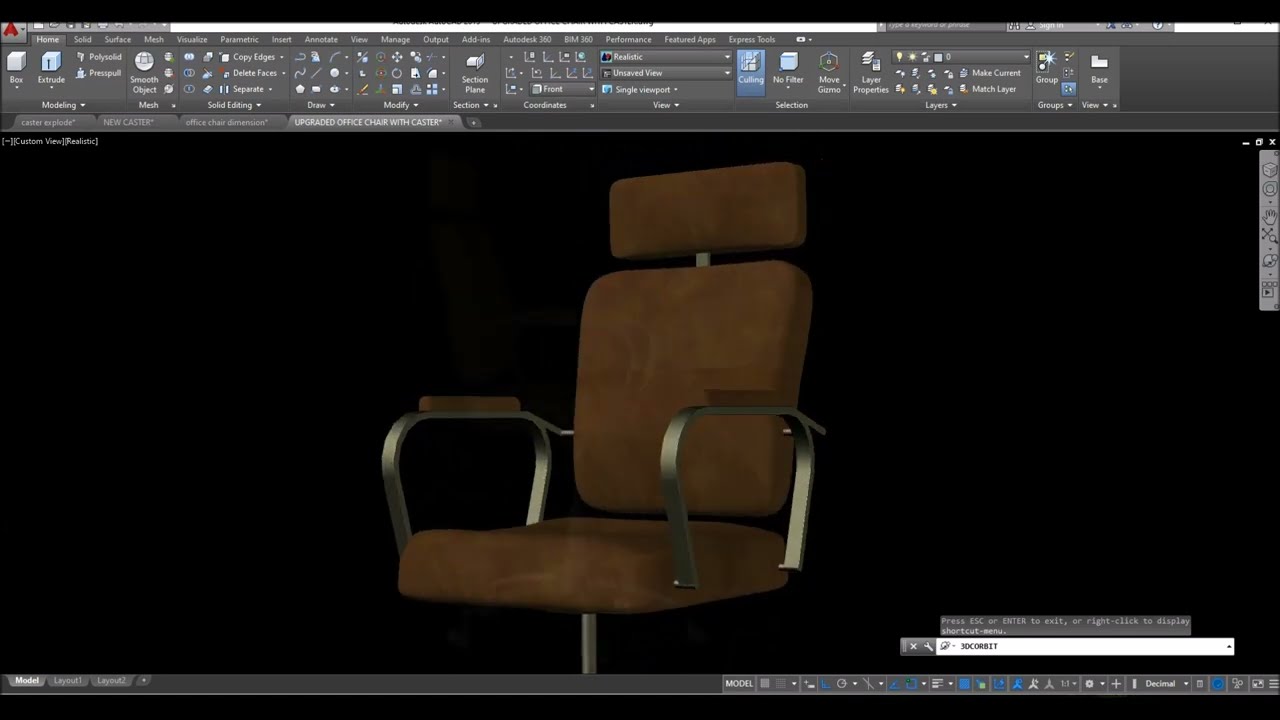Close the 'UPGRADED OFFICE CHAIR WITH CASTER' tab

point(451,122)
